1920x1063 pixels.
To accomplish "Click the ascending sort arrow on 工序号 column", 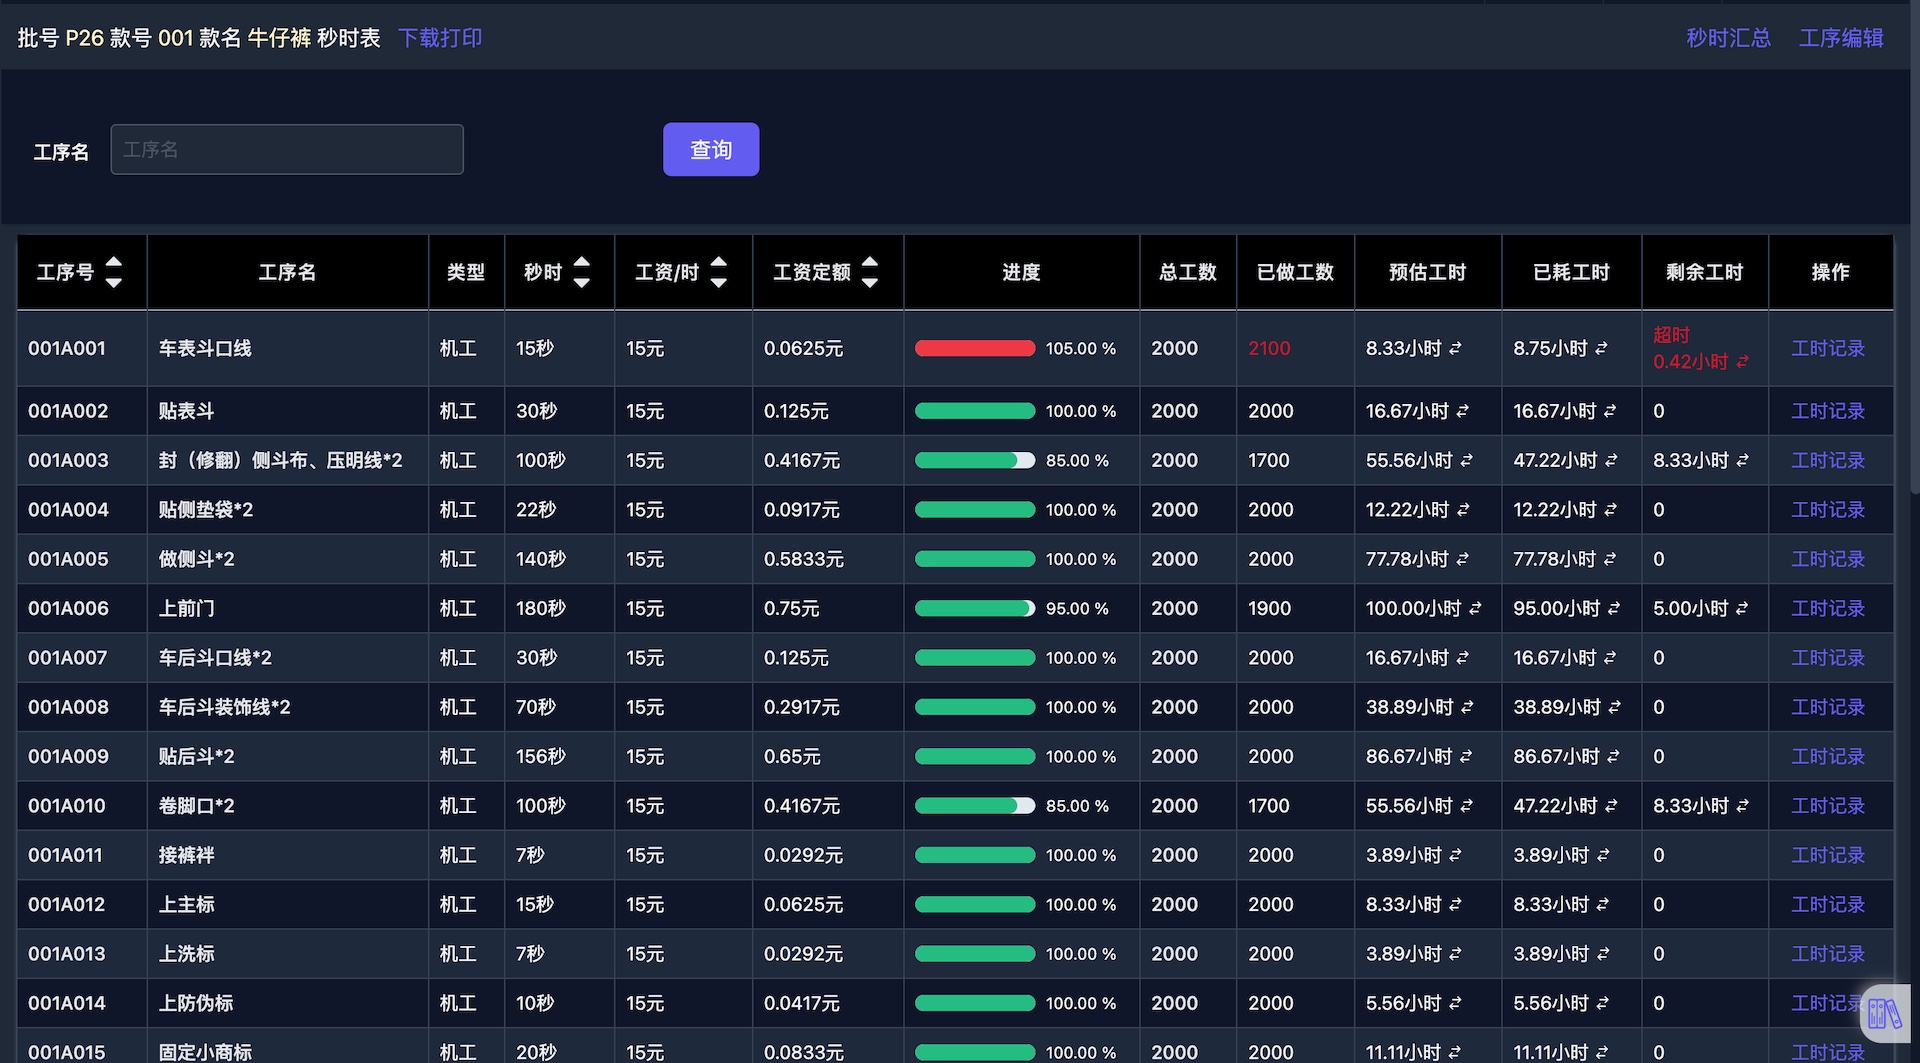I will pyautogui.click(x=113, y=262).
